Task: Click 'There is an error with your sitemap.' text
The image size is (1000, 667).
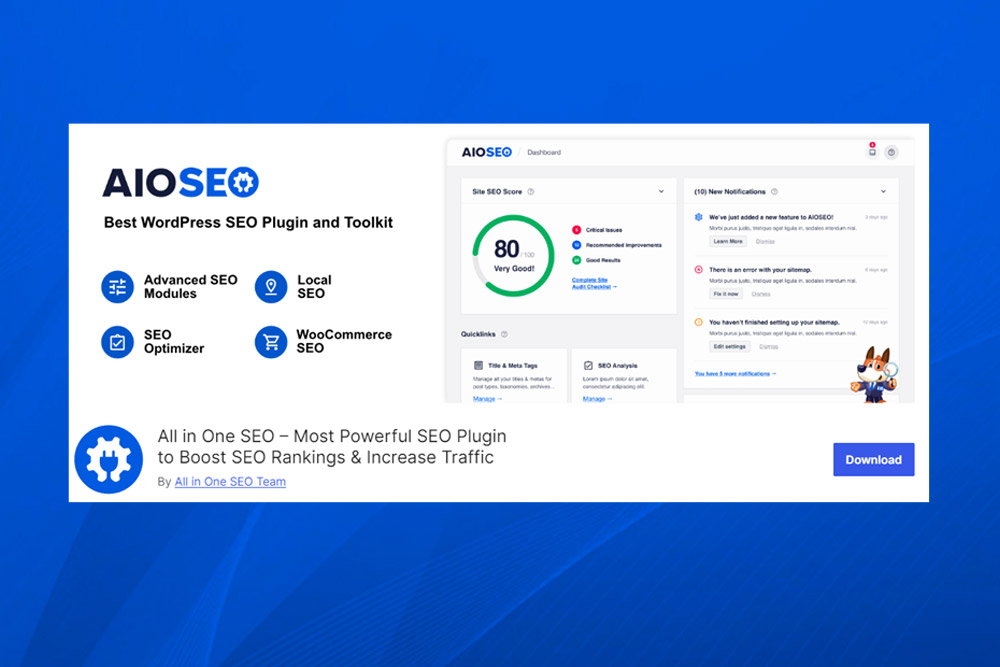Action: 760,270
